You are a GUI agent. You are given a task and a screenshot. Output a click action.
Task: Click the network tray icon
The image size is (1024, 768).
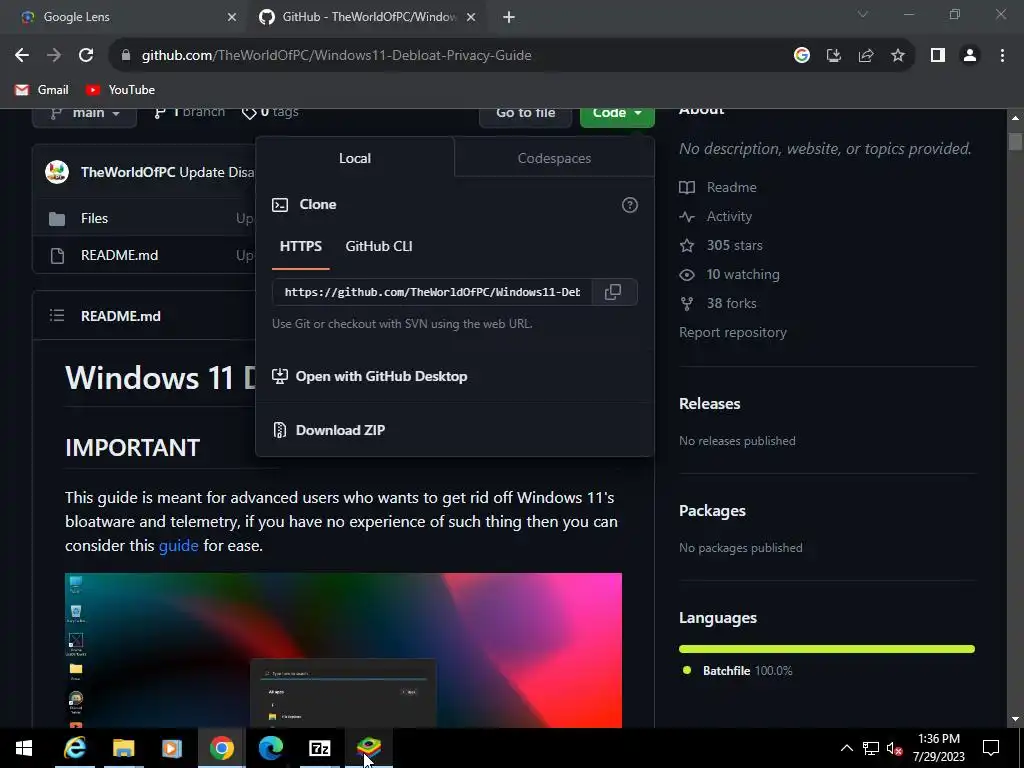[x=871, y=748]
